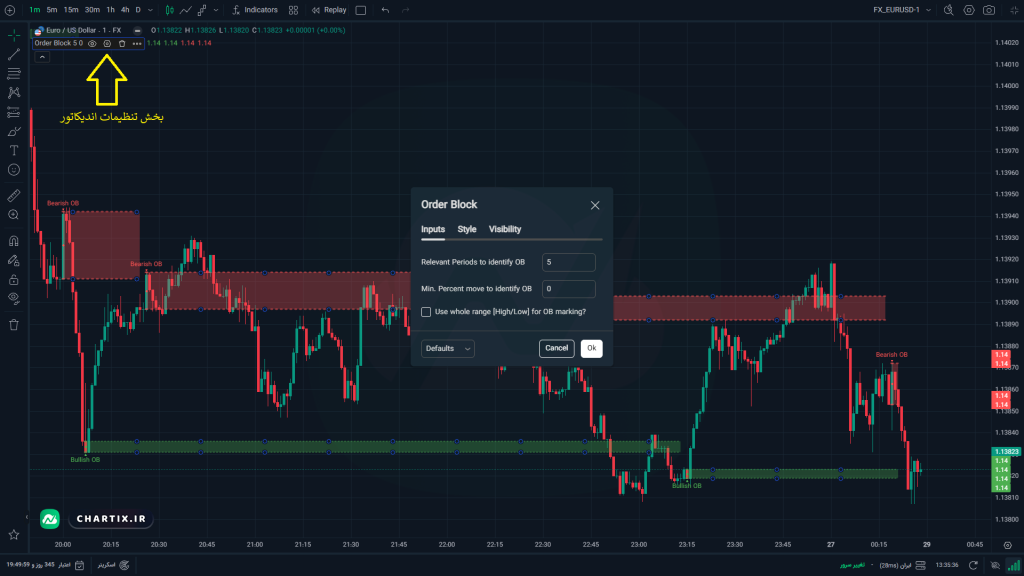The image size is (1024, 576).
Task: Open the ruler measure tool
Action: click(14, 195)
